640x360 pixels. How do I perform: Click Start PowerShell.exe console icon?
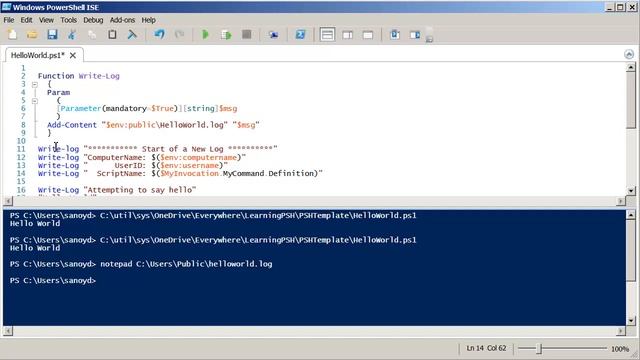click(x=300, y=35)
